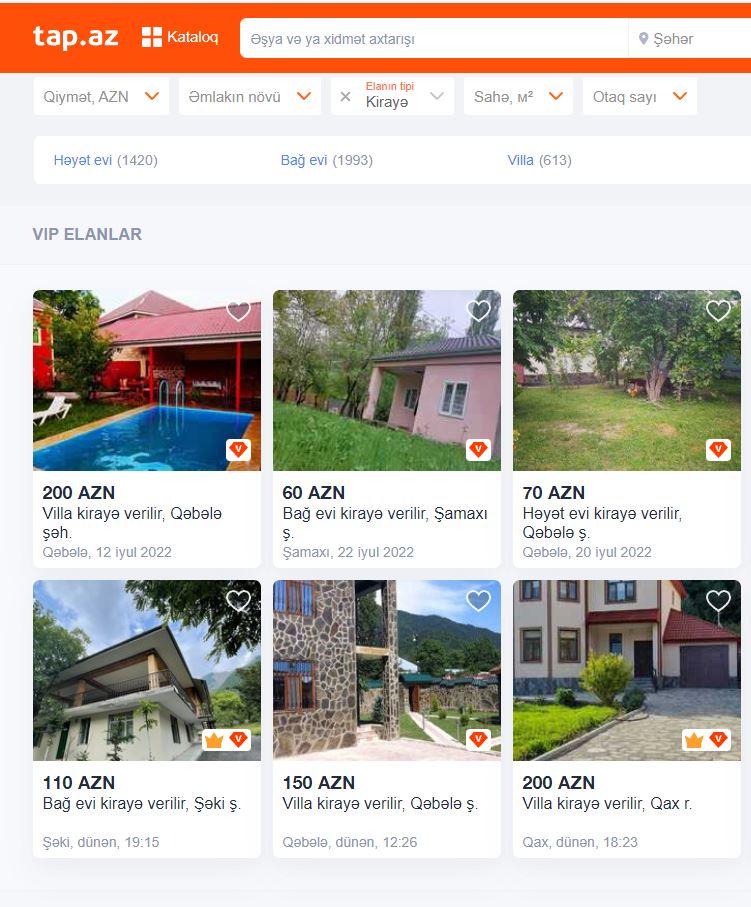This screenshot has height=907, width=751.
Task: Favorite the 200 AZN Qəbələ villa heart
Action: point(238,311)
